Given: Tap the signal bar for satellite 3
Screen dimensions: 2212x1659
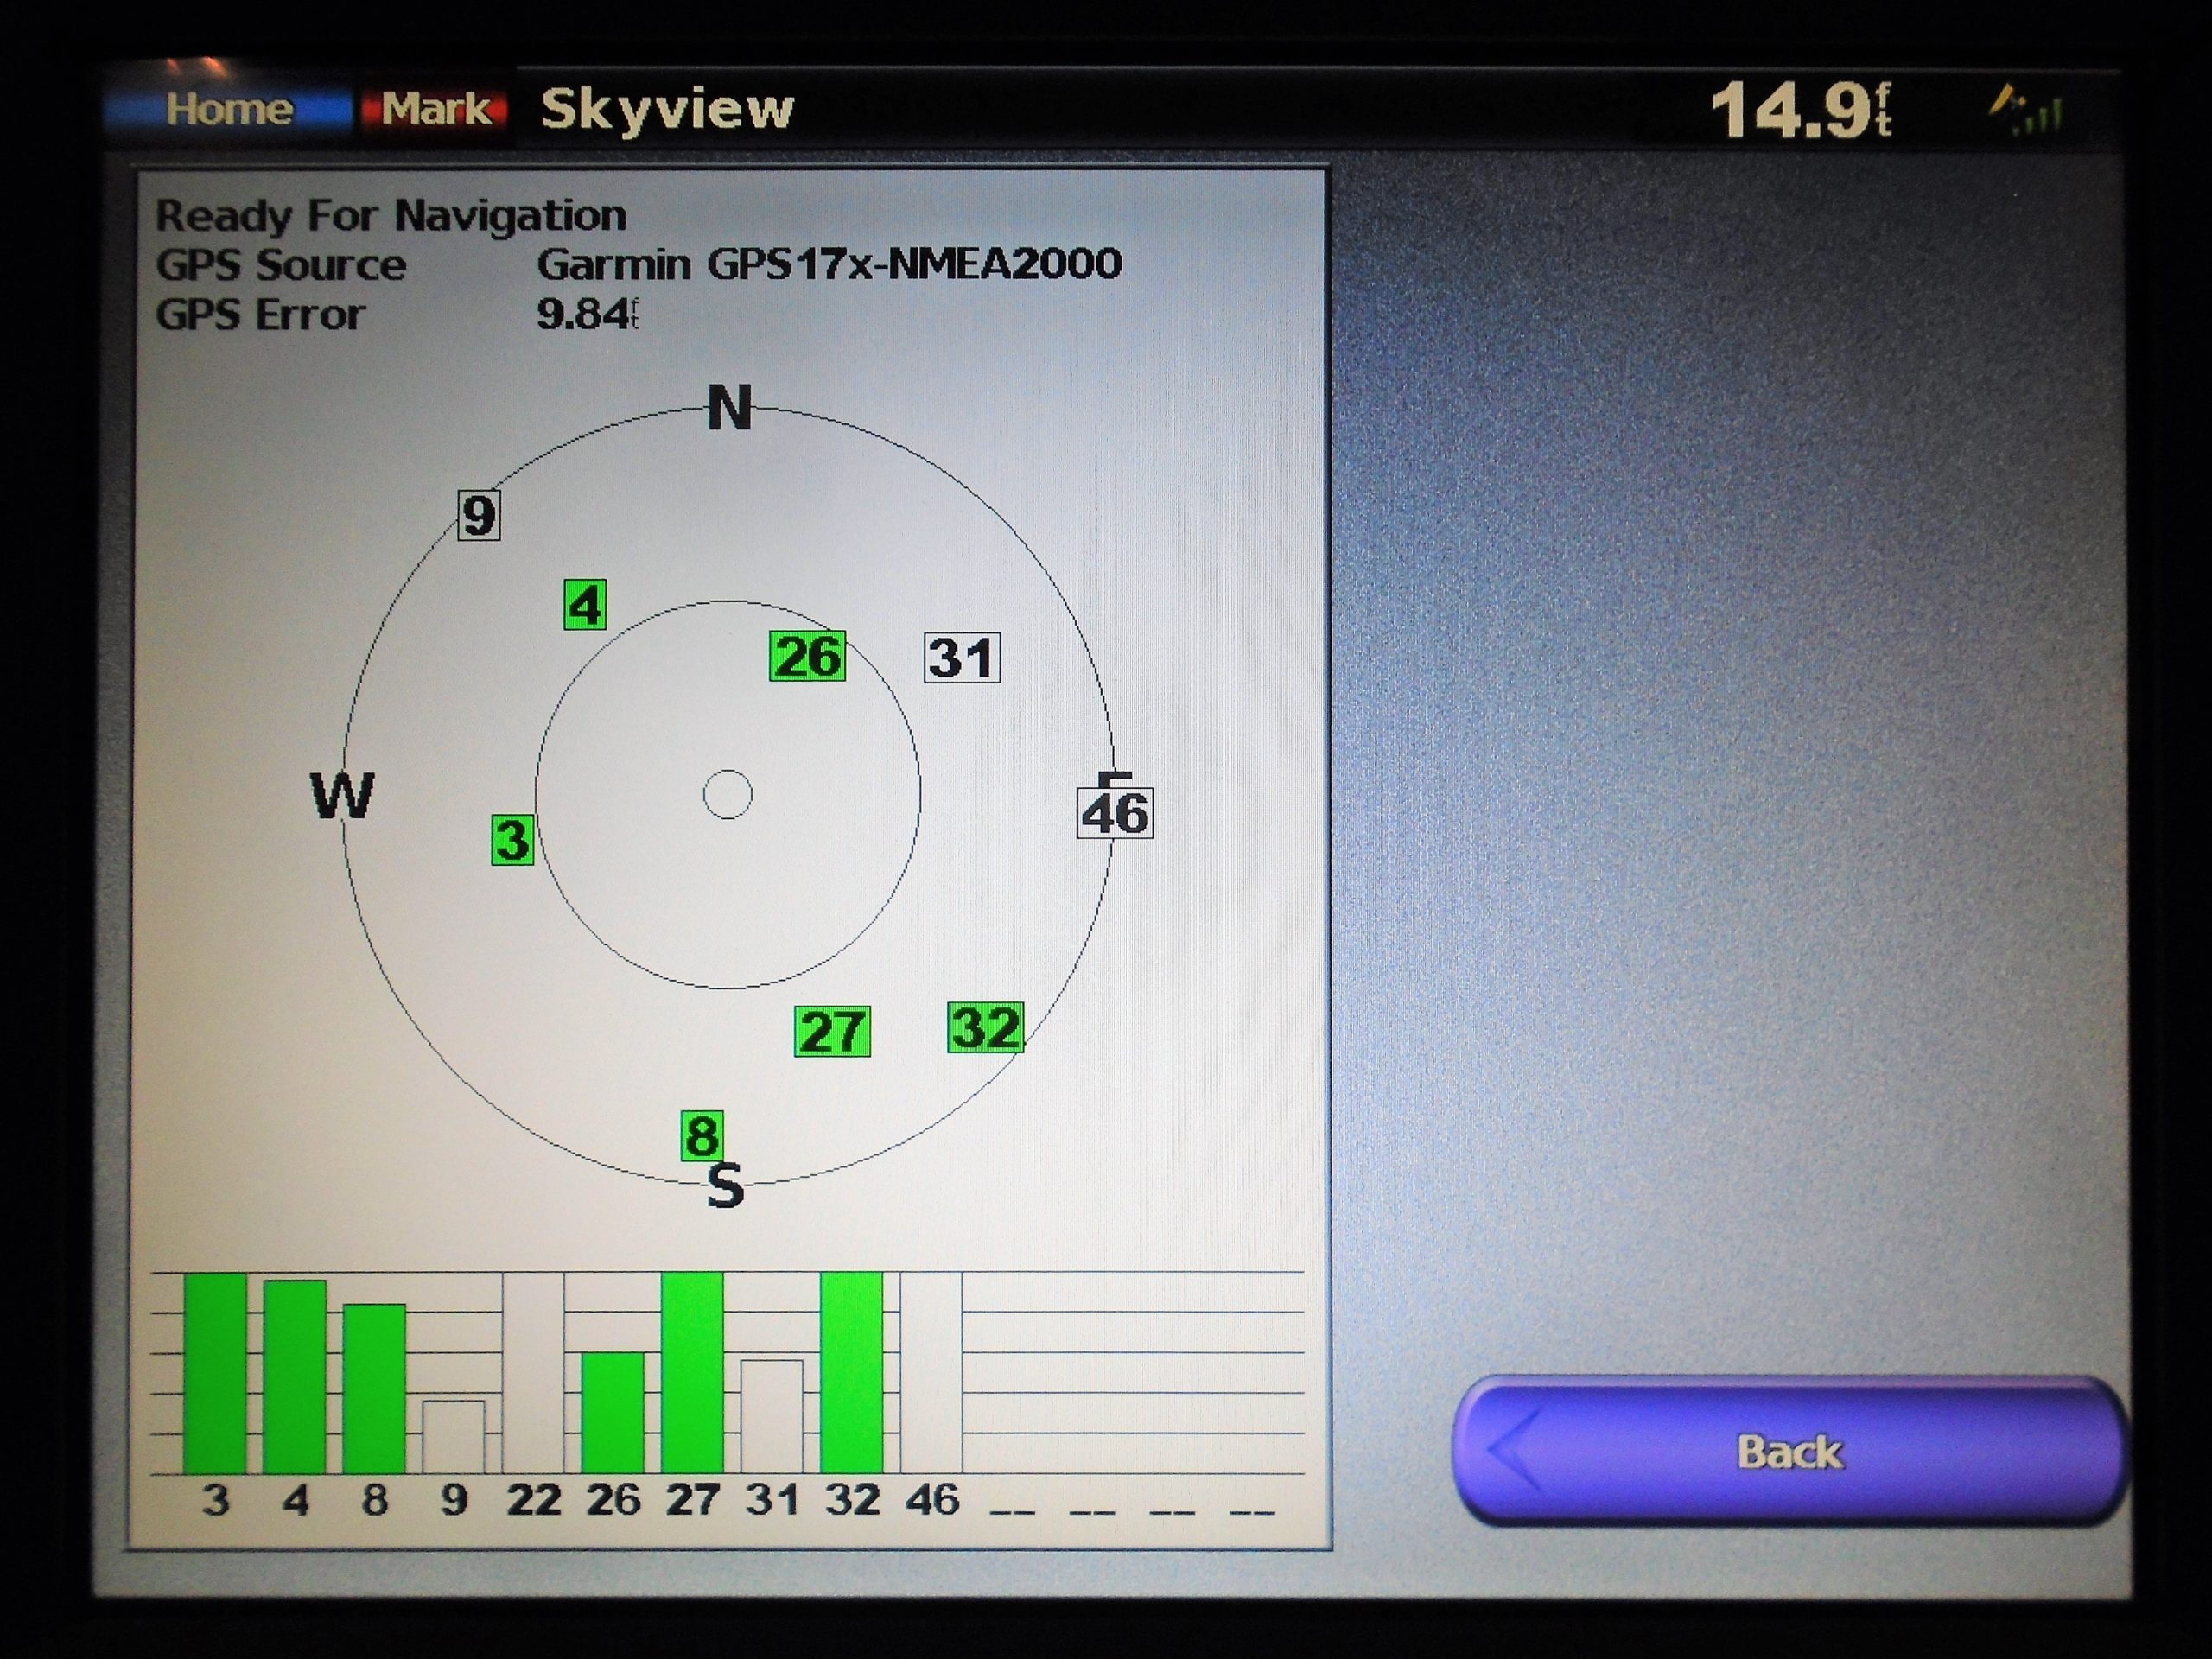Looking at the screenshot, I should coord(215,1373).
